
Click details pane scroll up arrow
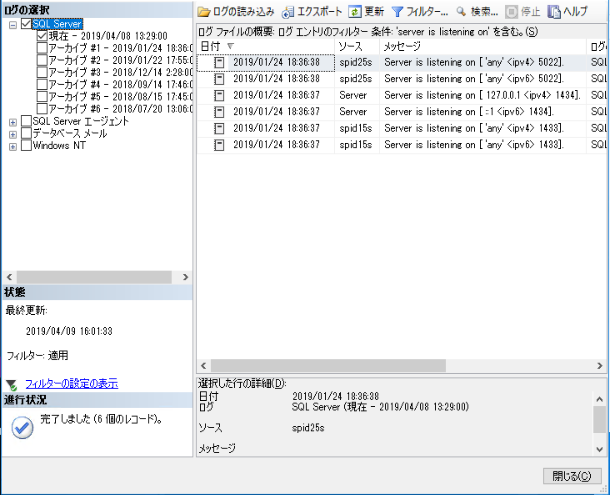coord(599,399)
